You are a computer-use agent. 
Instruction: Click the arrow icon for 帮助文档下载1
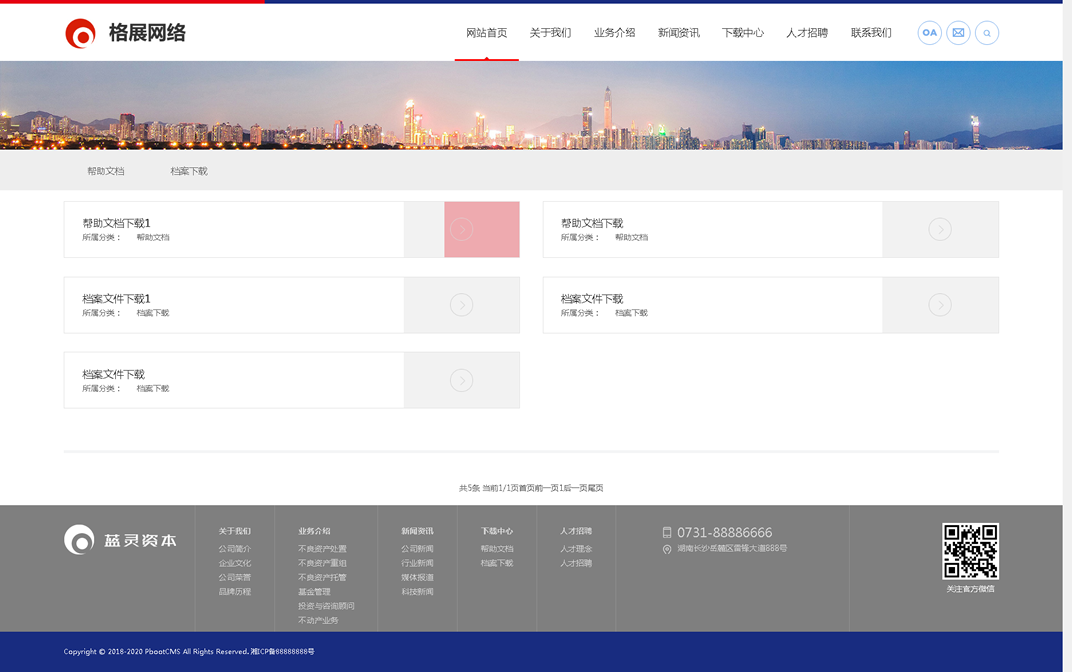pyautogui.click(x=461, y=229)
